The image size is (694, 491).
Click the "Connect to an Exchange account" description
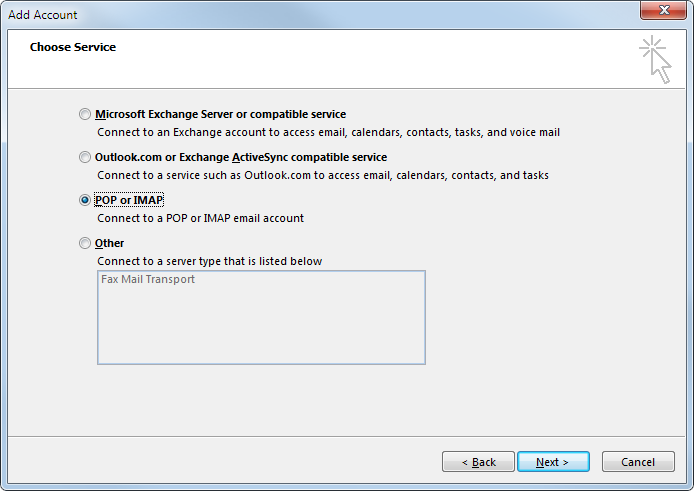click(328, 132)
